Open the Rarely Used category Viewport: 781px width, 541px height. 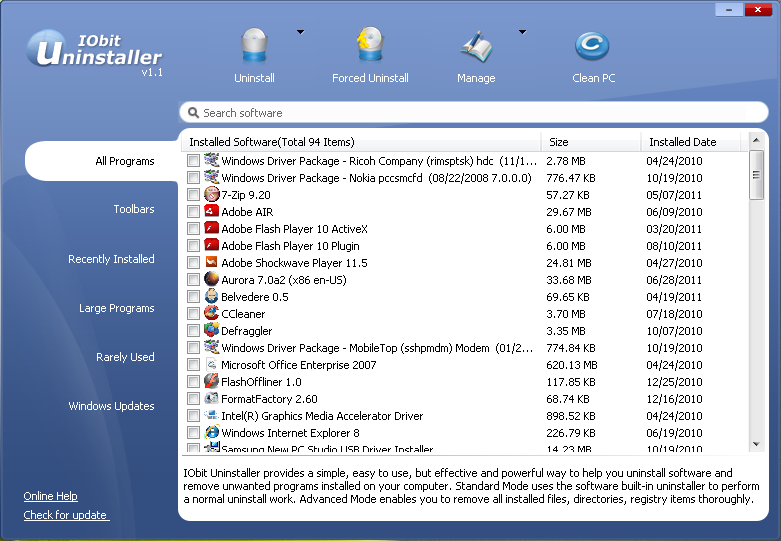pos(125,357)
